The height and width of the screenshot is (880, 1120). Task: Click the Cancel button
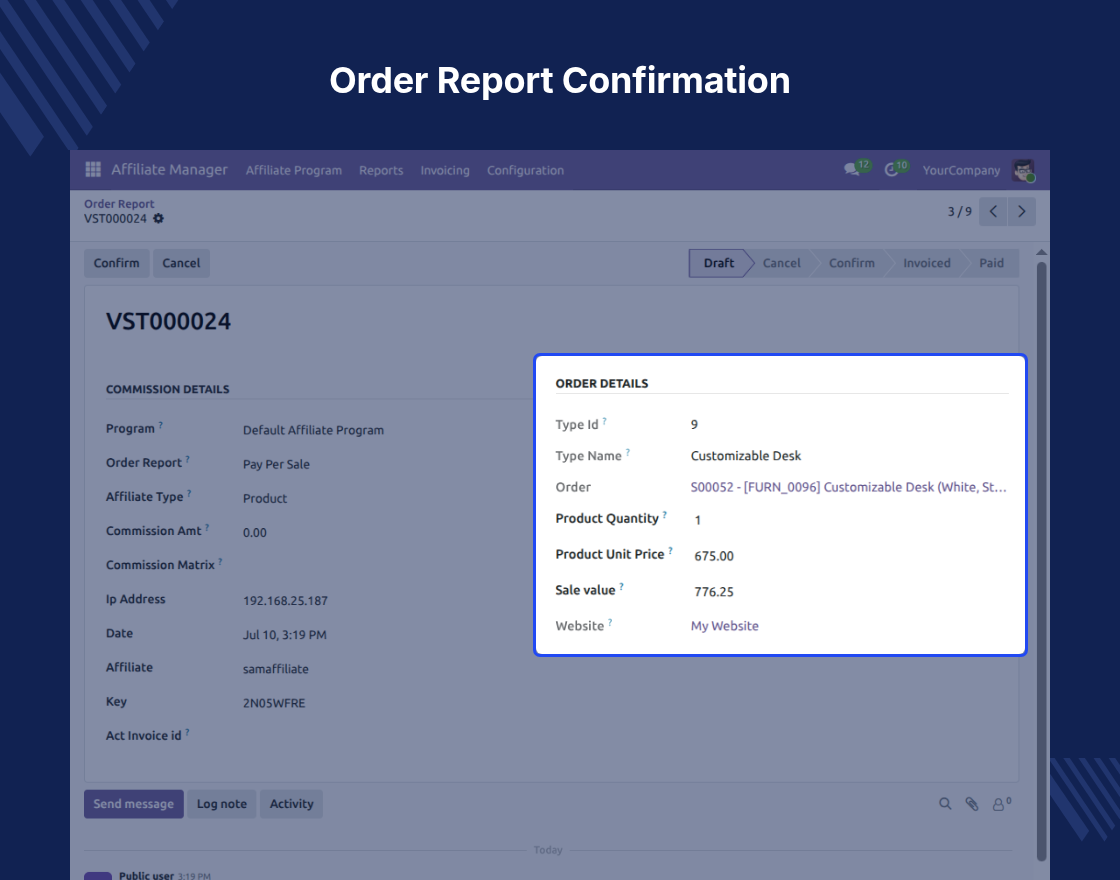click(181, 263)
